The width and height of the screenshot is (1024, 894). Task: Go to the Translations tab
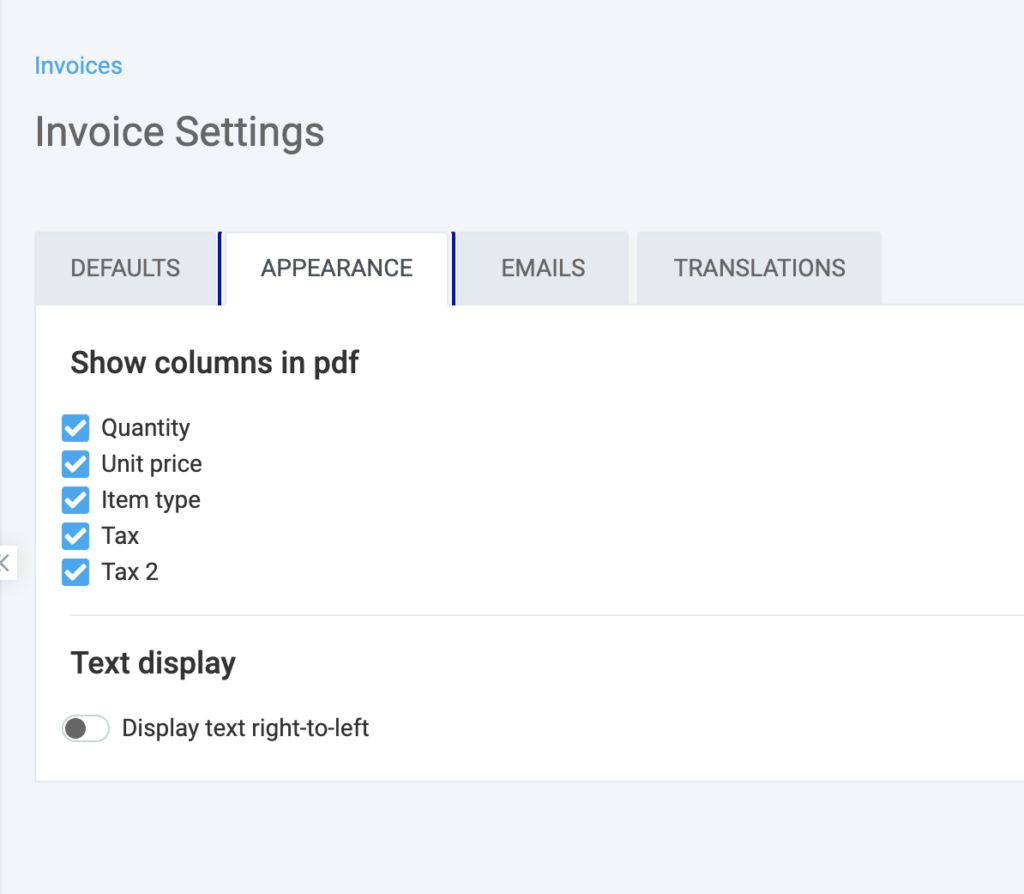click(x=759, y=268)
